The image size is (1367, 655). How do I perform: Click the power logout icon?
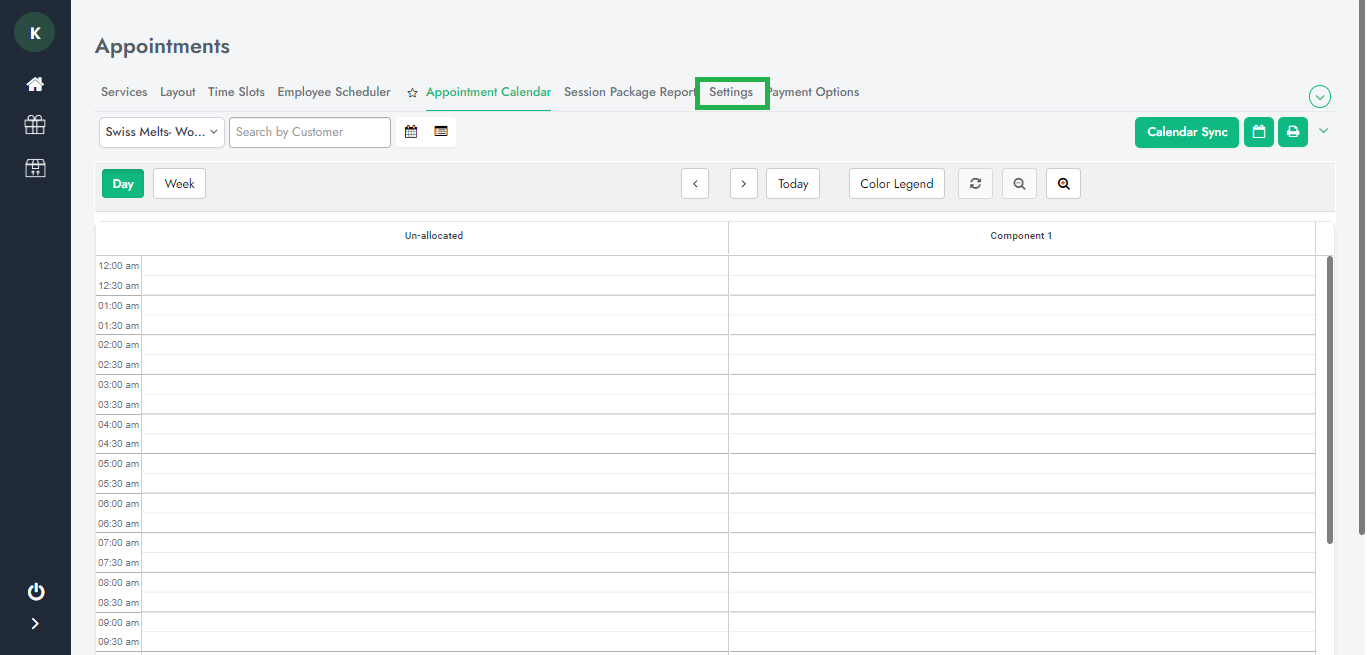tap(35, 592)
